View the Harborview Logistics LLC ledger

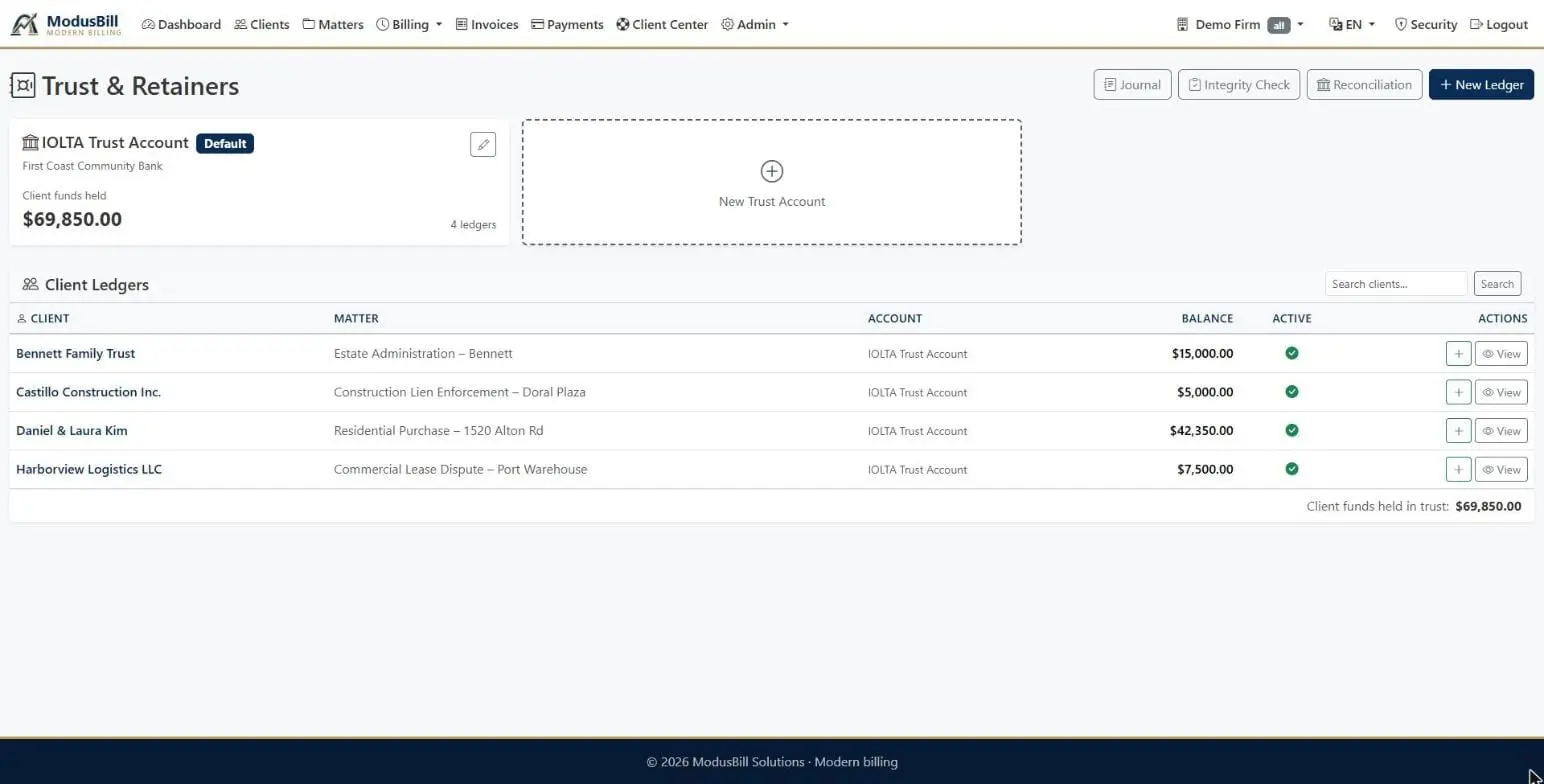1501,470
